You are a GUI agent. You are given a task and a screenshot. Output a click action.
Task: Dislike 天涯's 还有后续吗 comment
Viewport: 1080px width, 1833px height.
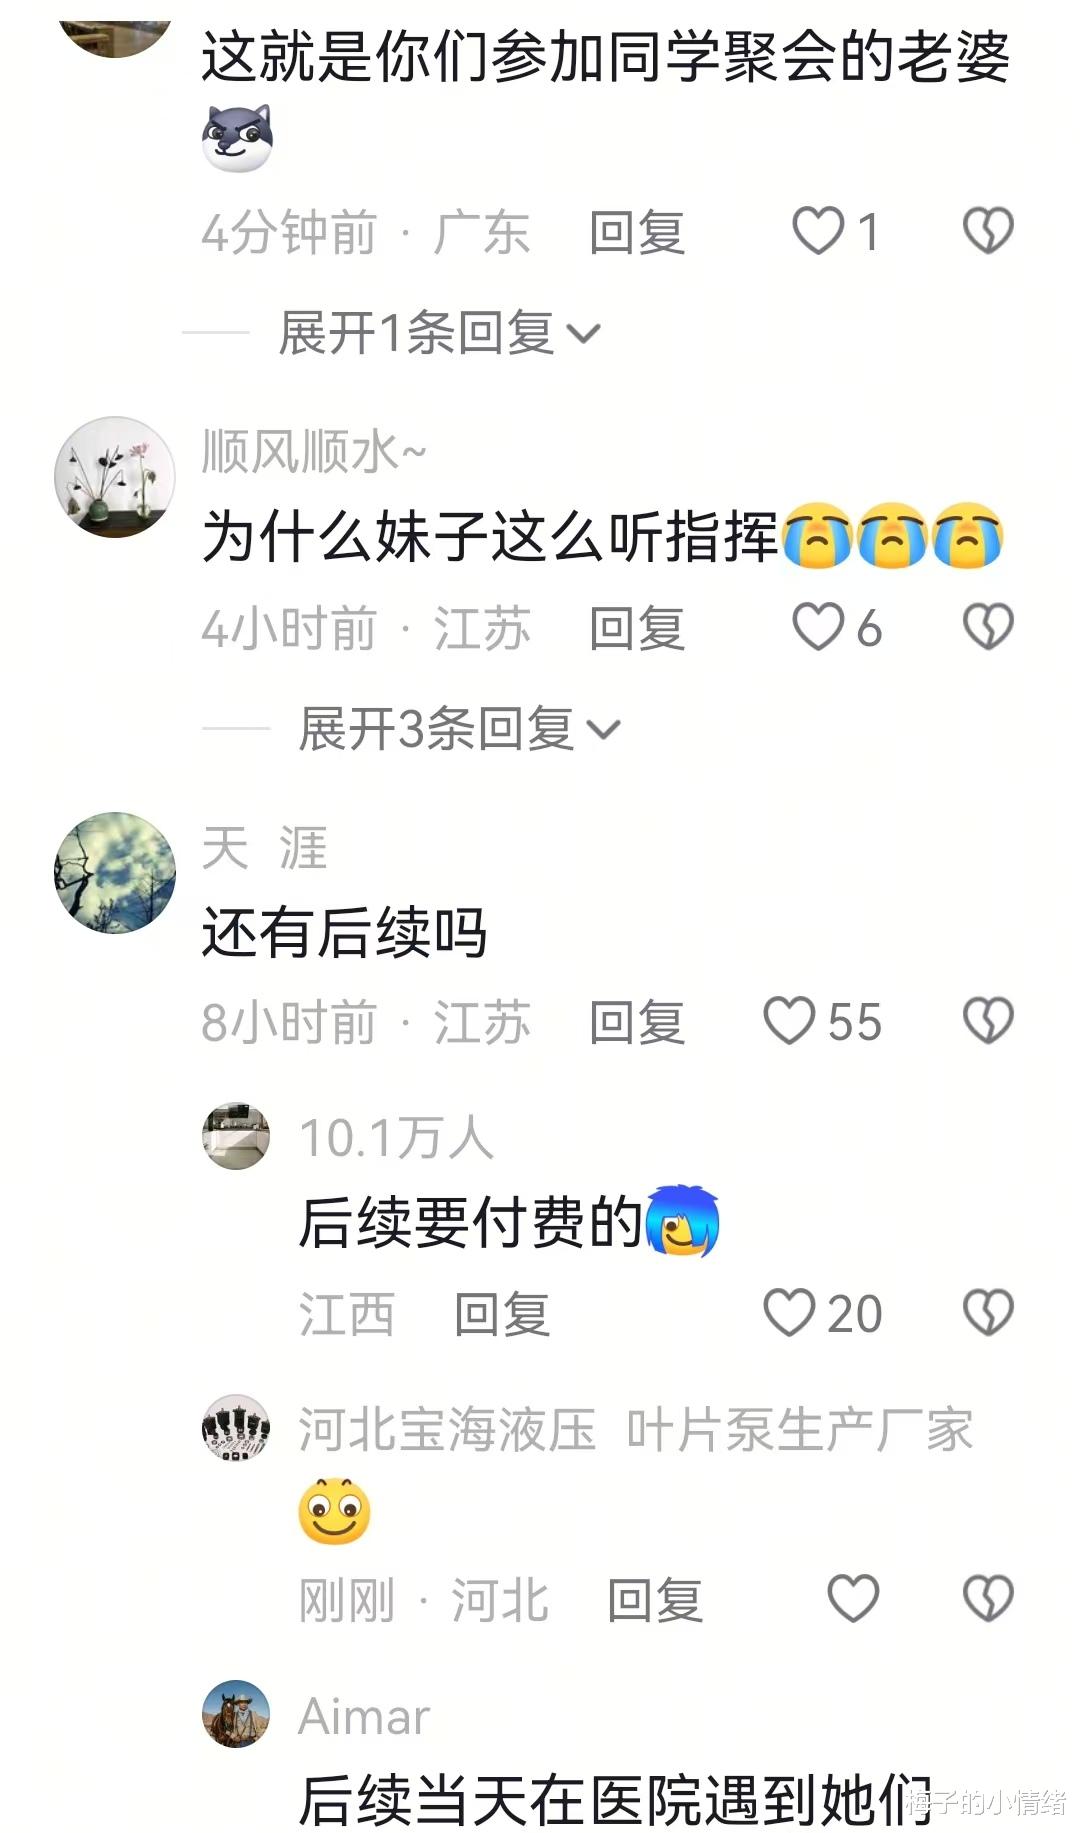click(988, 1021)
